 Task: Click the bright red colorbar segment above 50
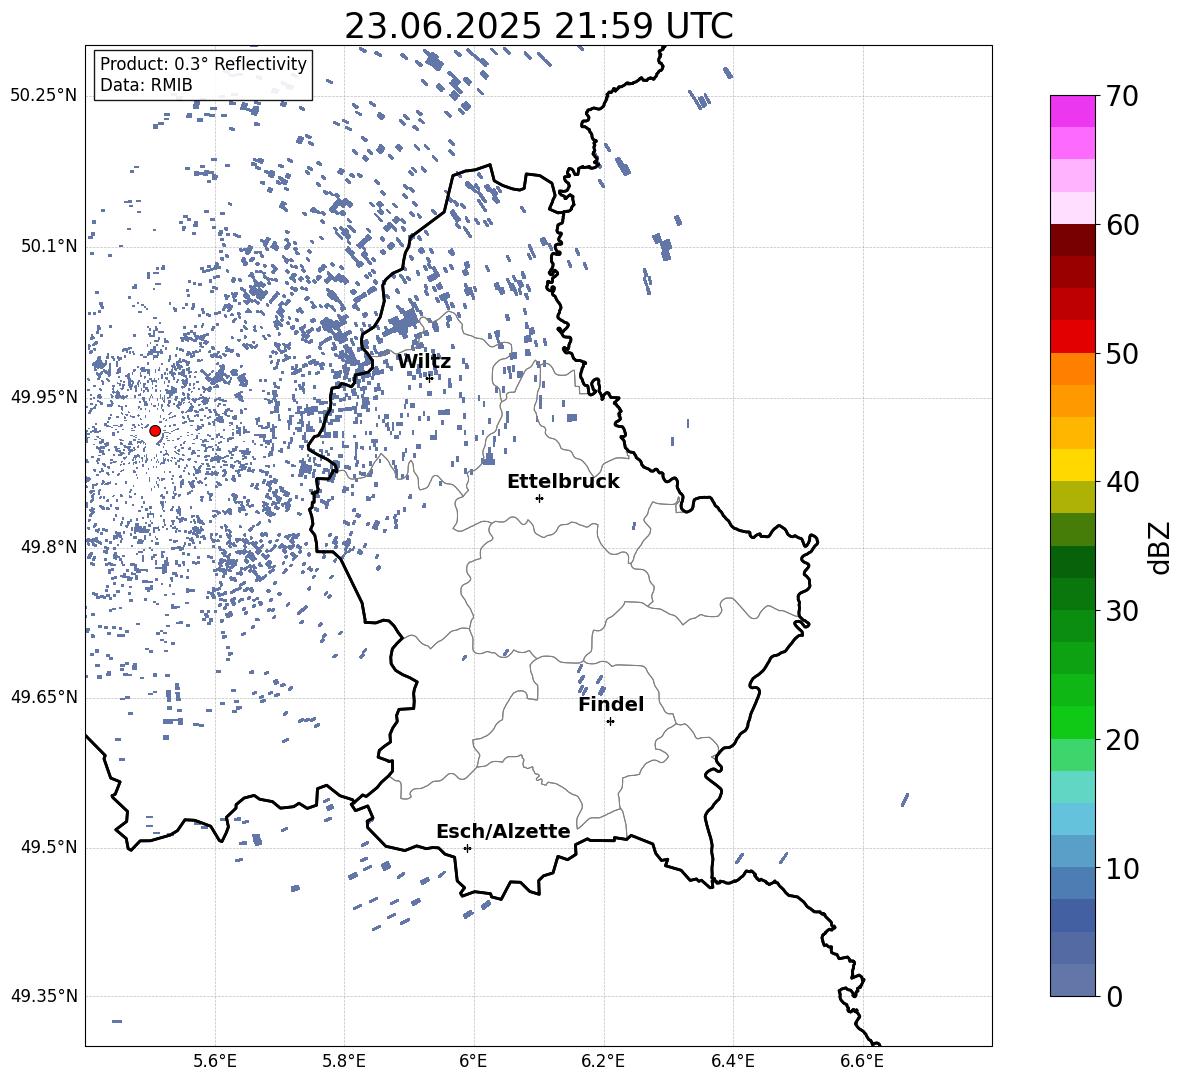click(x=1072, y=337)
